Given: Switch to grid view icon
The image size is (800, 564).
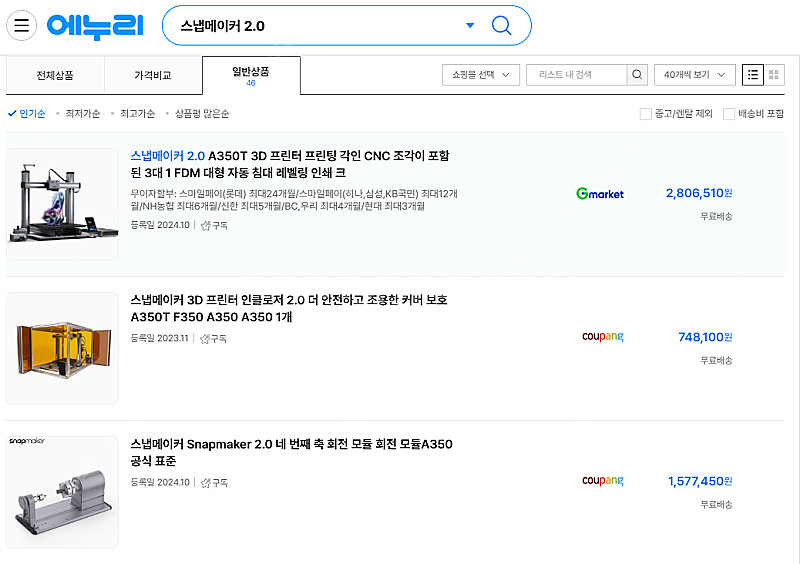Looking at the screenshot, I should click(x=774, y=75).
